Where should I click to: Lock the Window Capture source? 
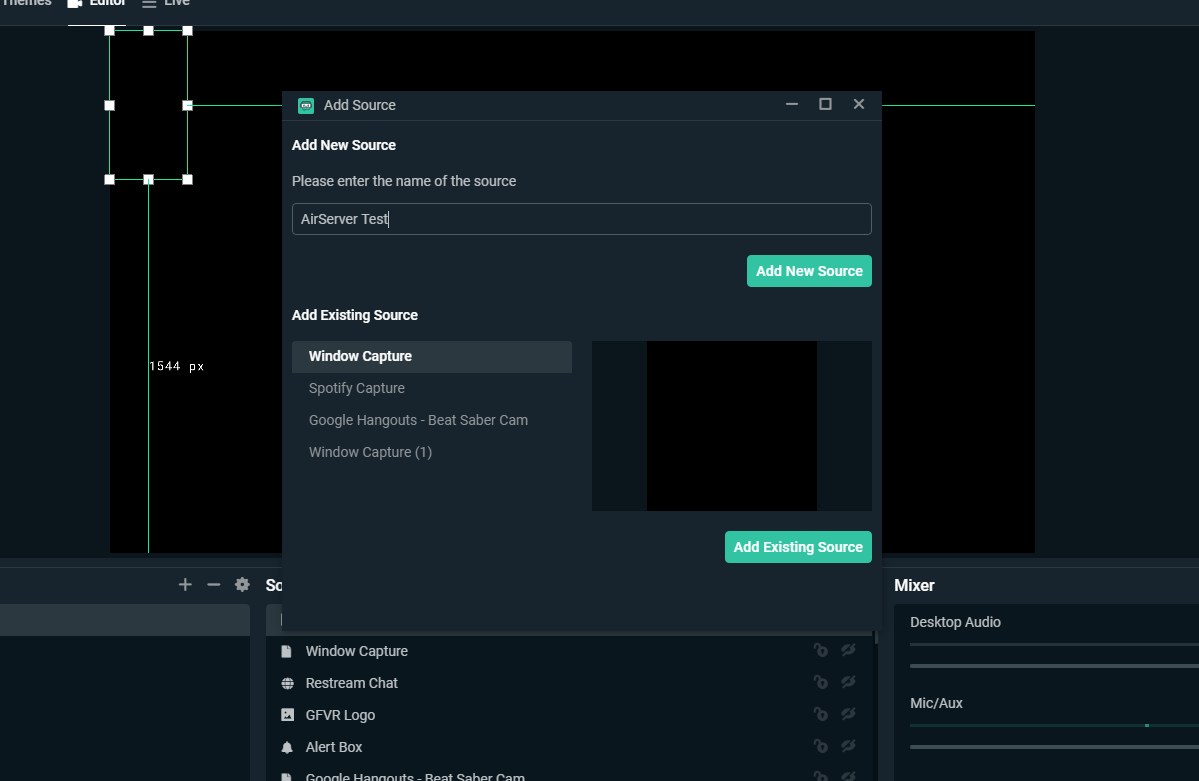pos(820,650)
